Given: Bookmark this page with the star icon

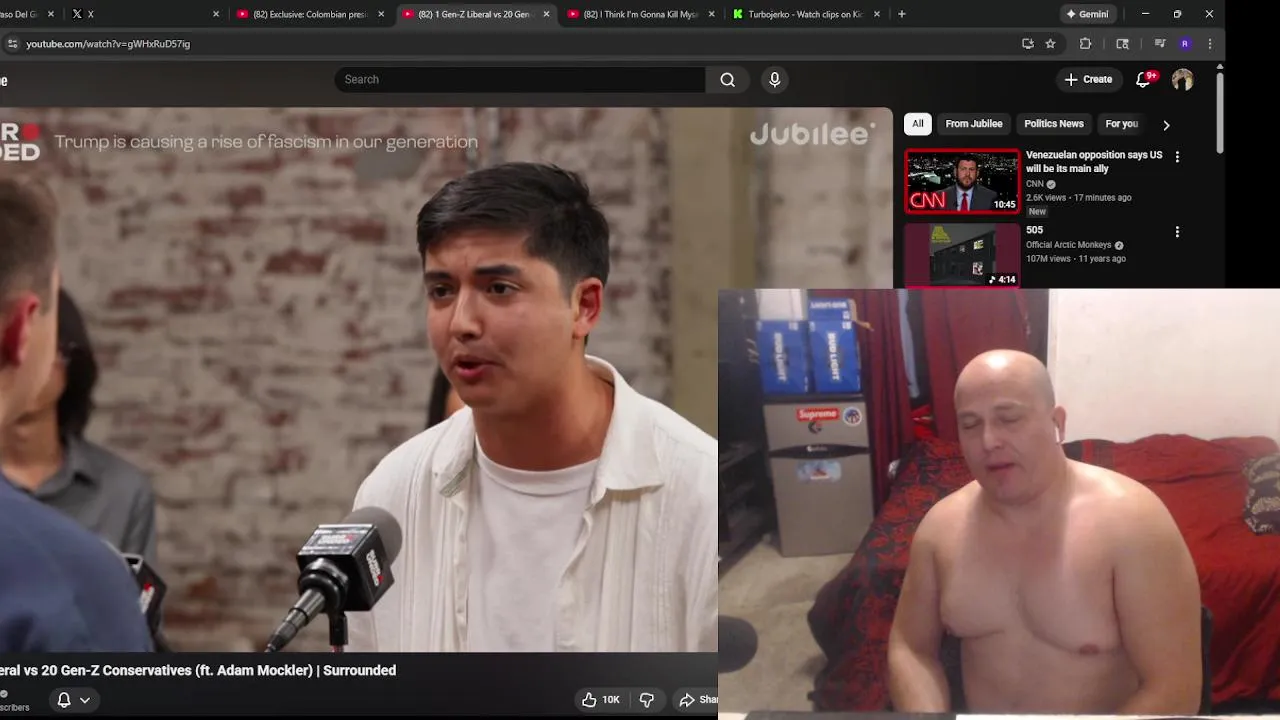Looking at the screenshot, I should pyautogui.click(x=1050, y=44).
